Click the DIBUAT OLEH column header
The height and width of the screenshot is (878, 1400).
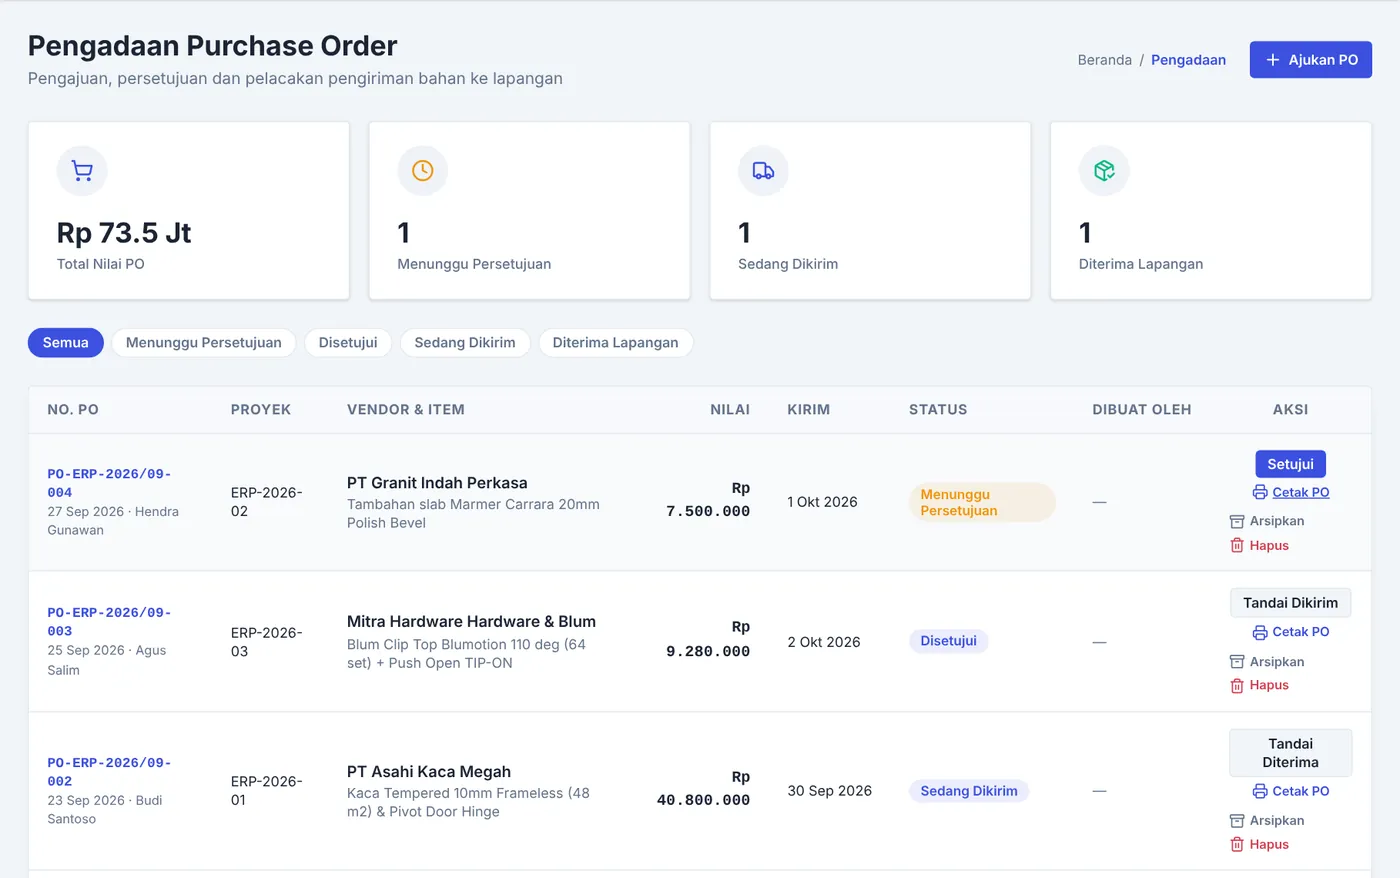(1142, 410)
